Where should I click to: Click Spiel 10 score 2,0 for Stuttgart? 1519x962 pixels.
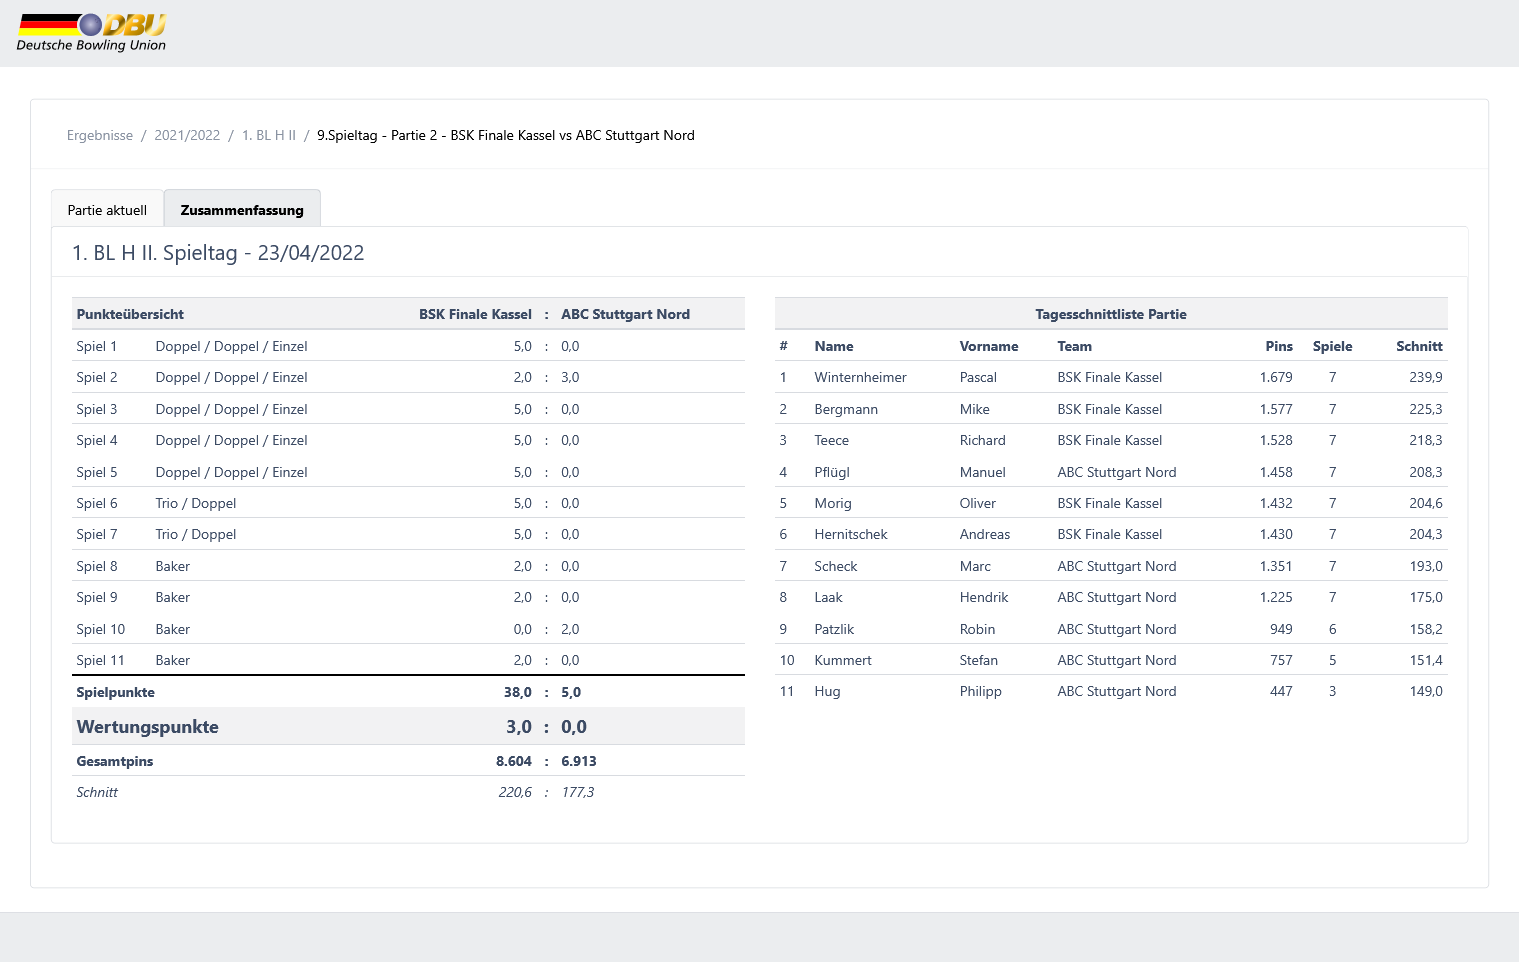570,629
